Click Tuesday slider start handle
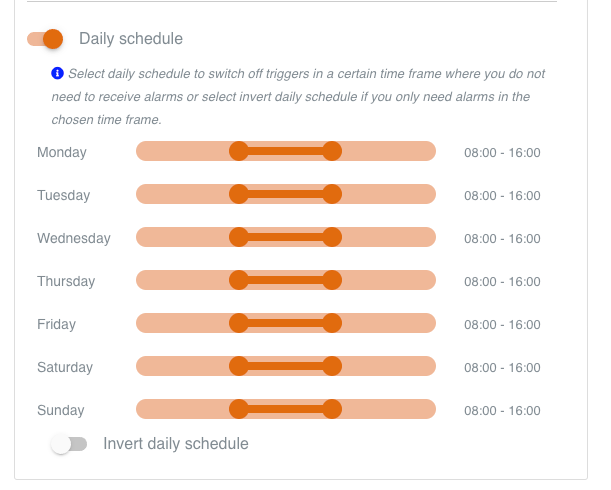611x490 pixels. (x=238, y=194)
